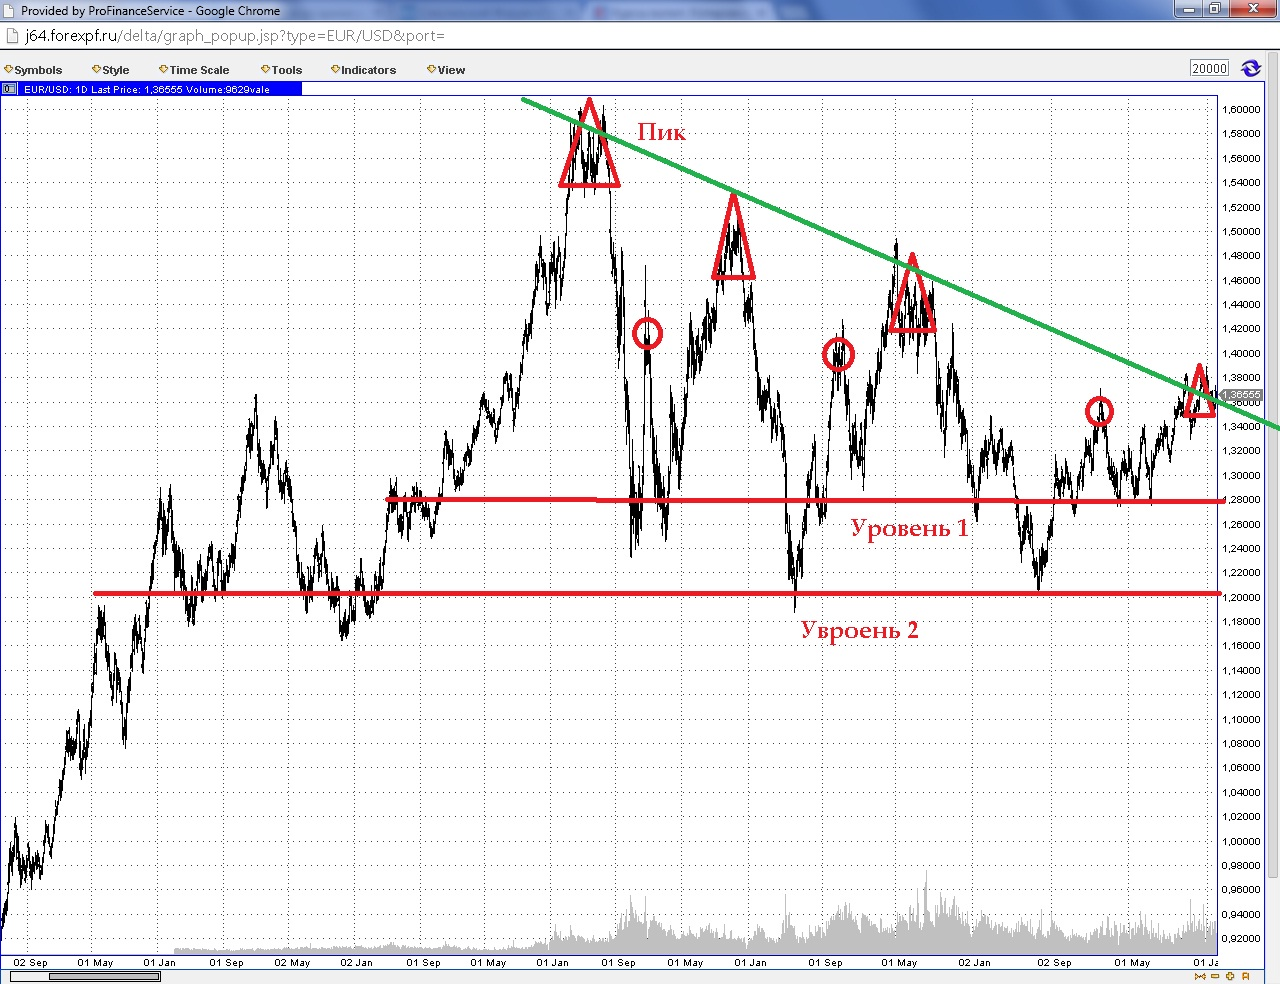Open the Style menu
The image size is (1280, 984).
[x=111, y=70]
